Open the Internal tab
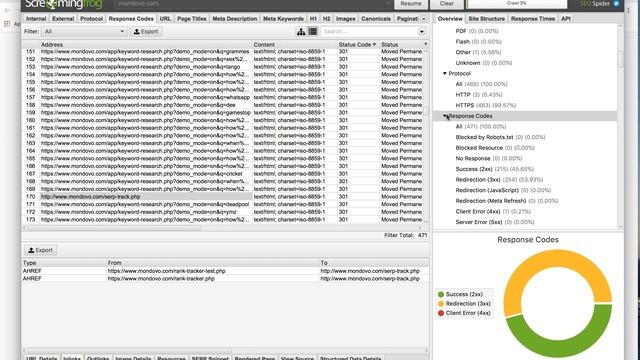Screen dimensions: 640x360 [36, 19]
